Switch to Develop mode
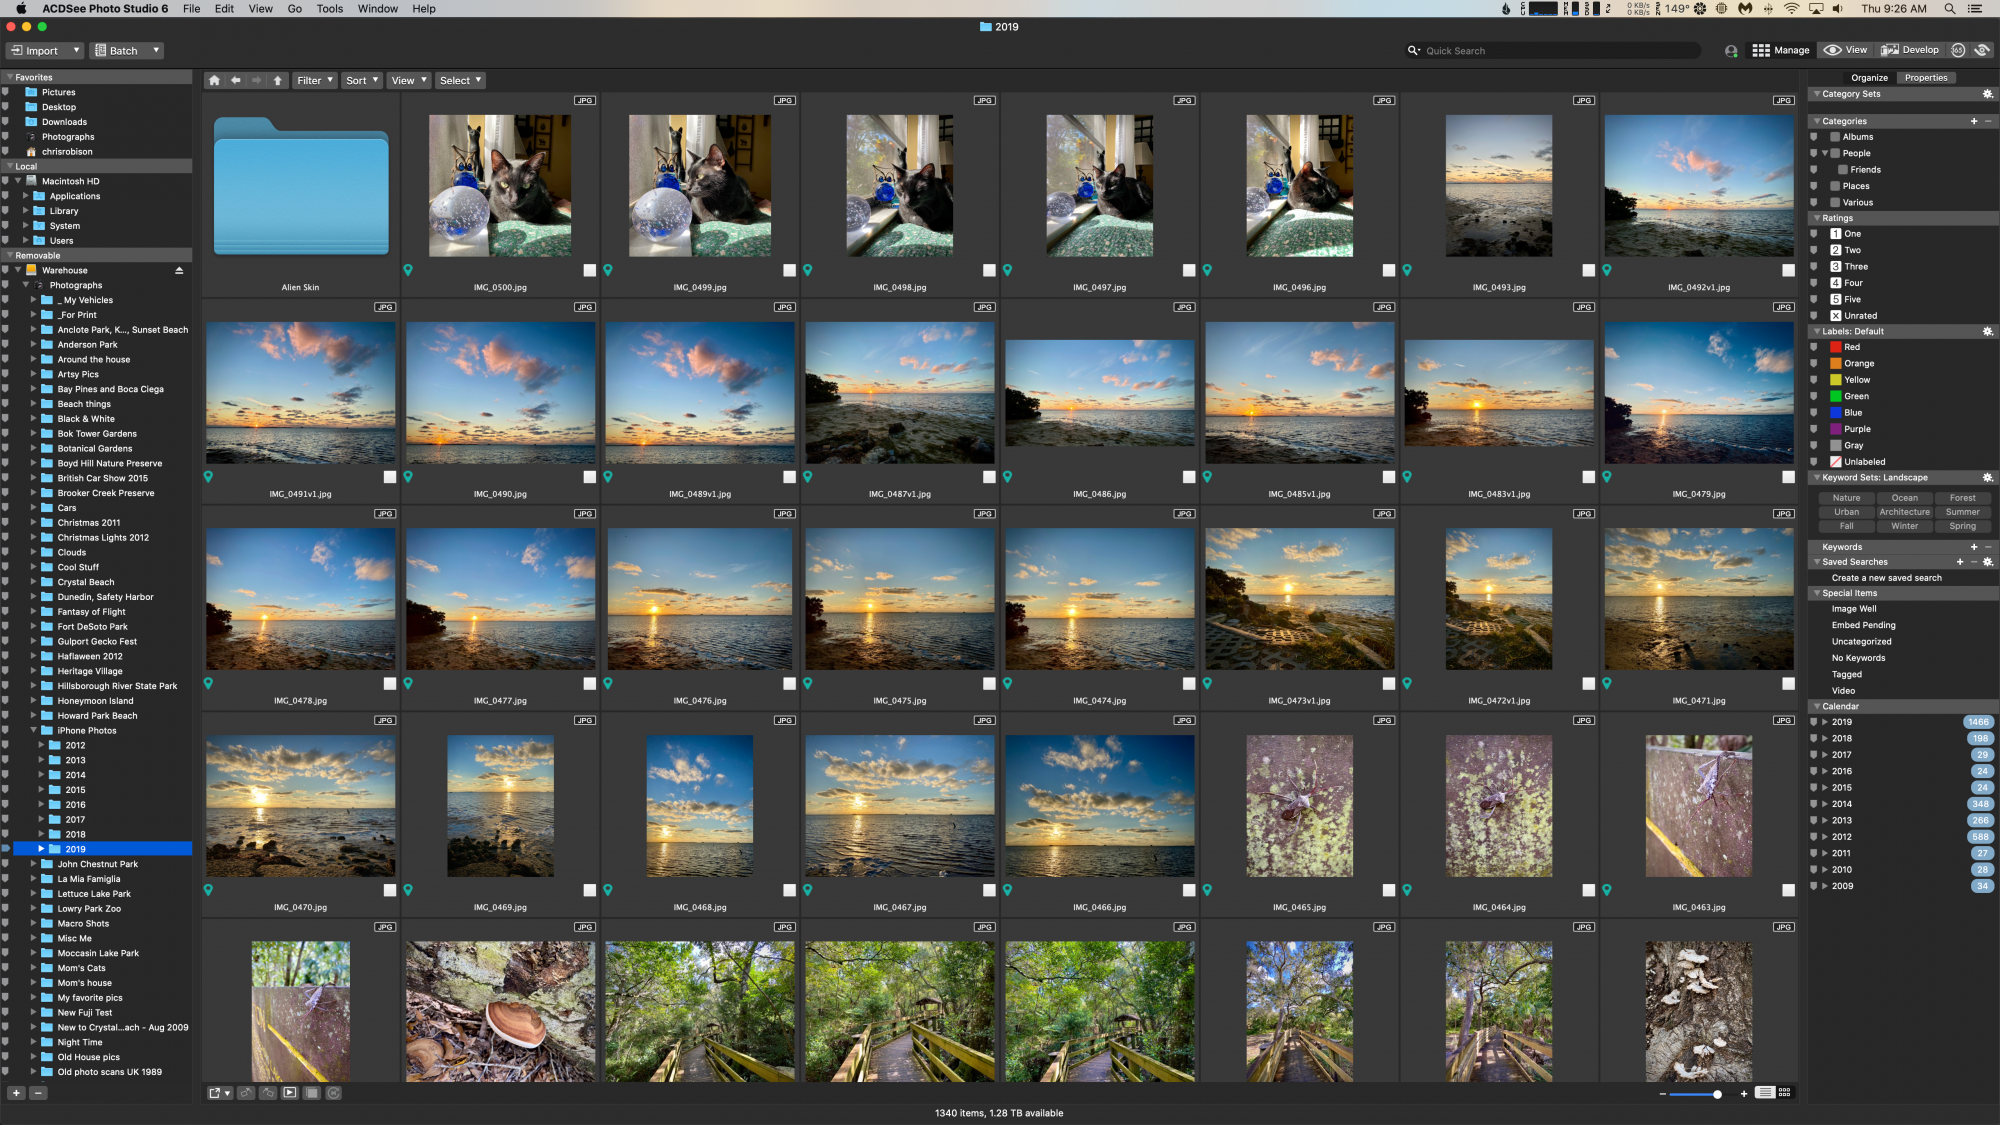Screen dimensions: 2000x1125 pos(1910,50)
